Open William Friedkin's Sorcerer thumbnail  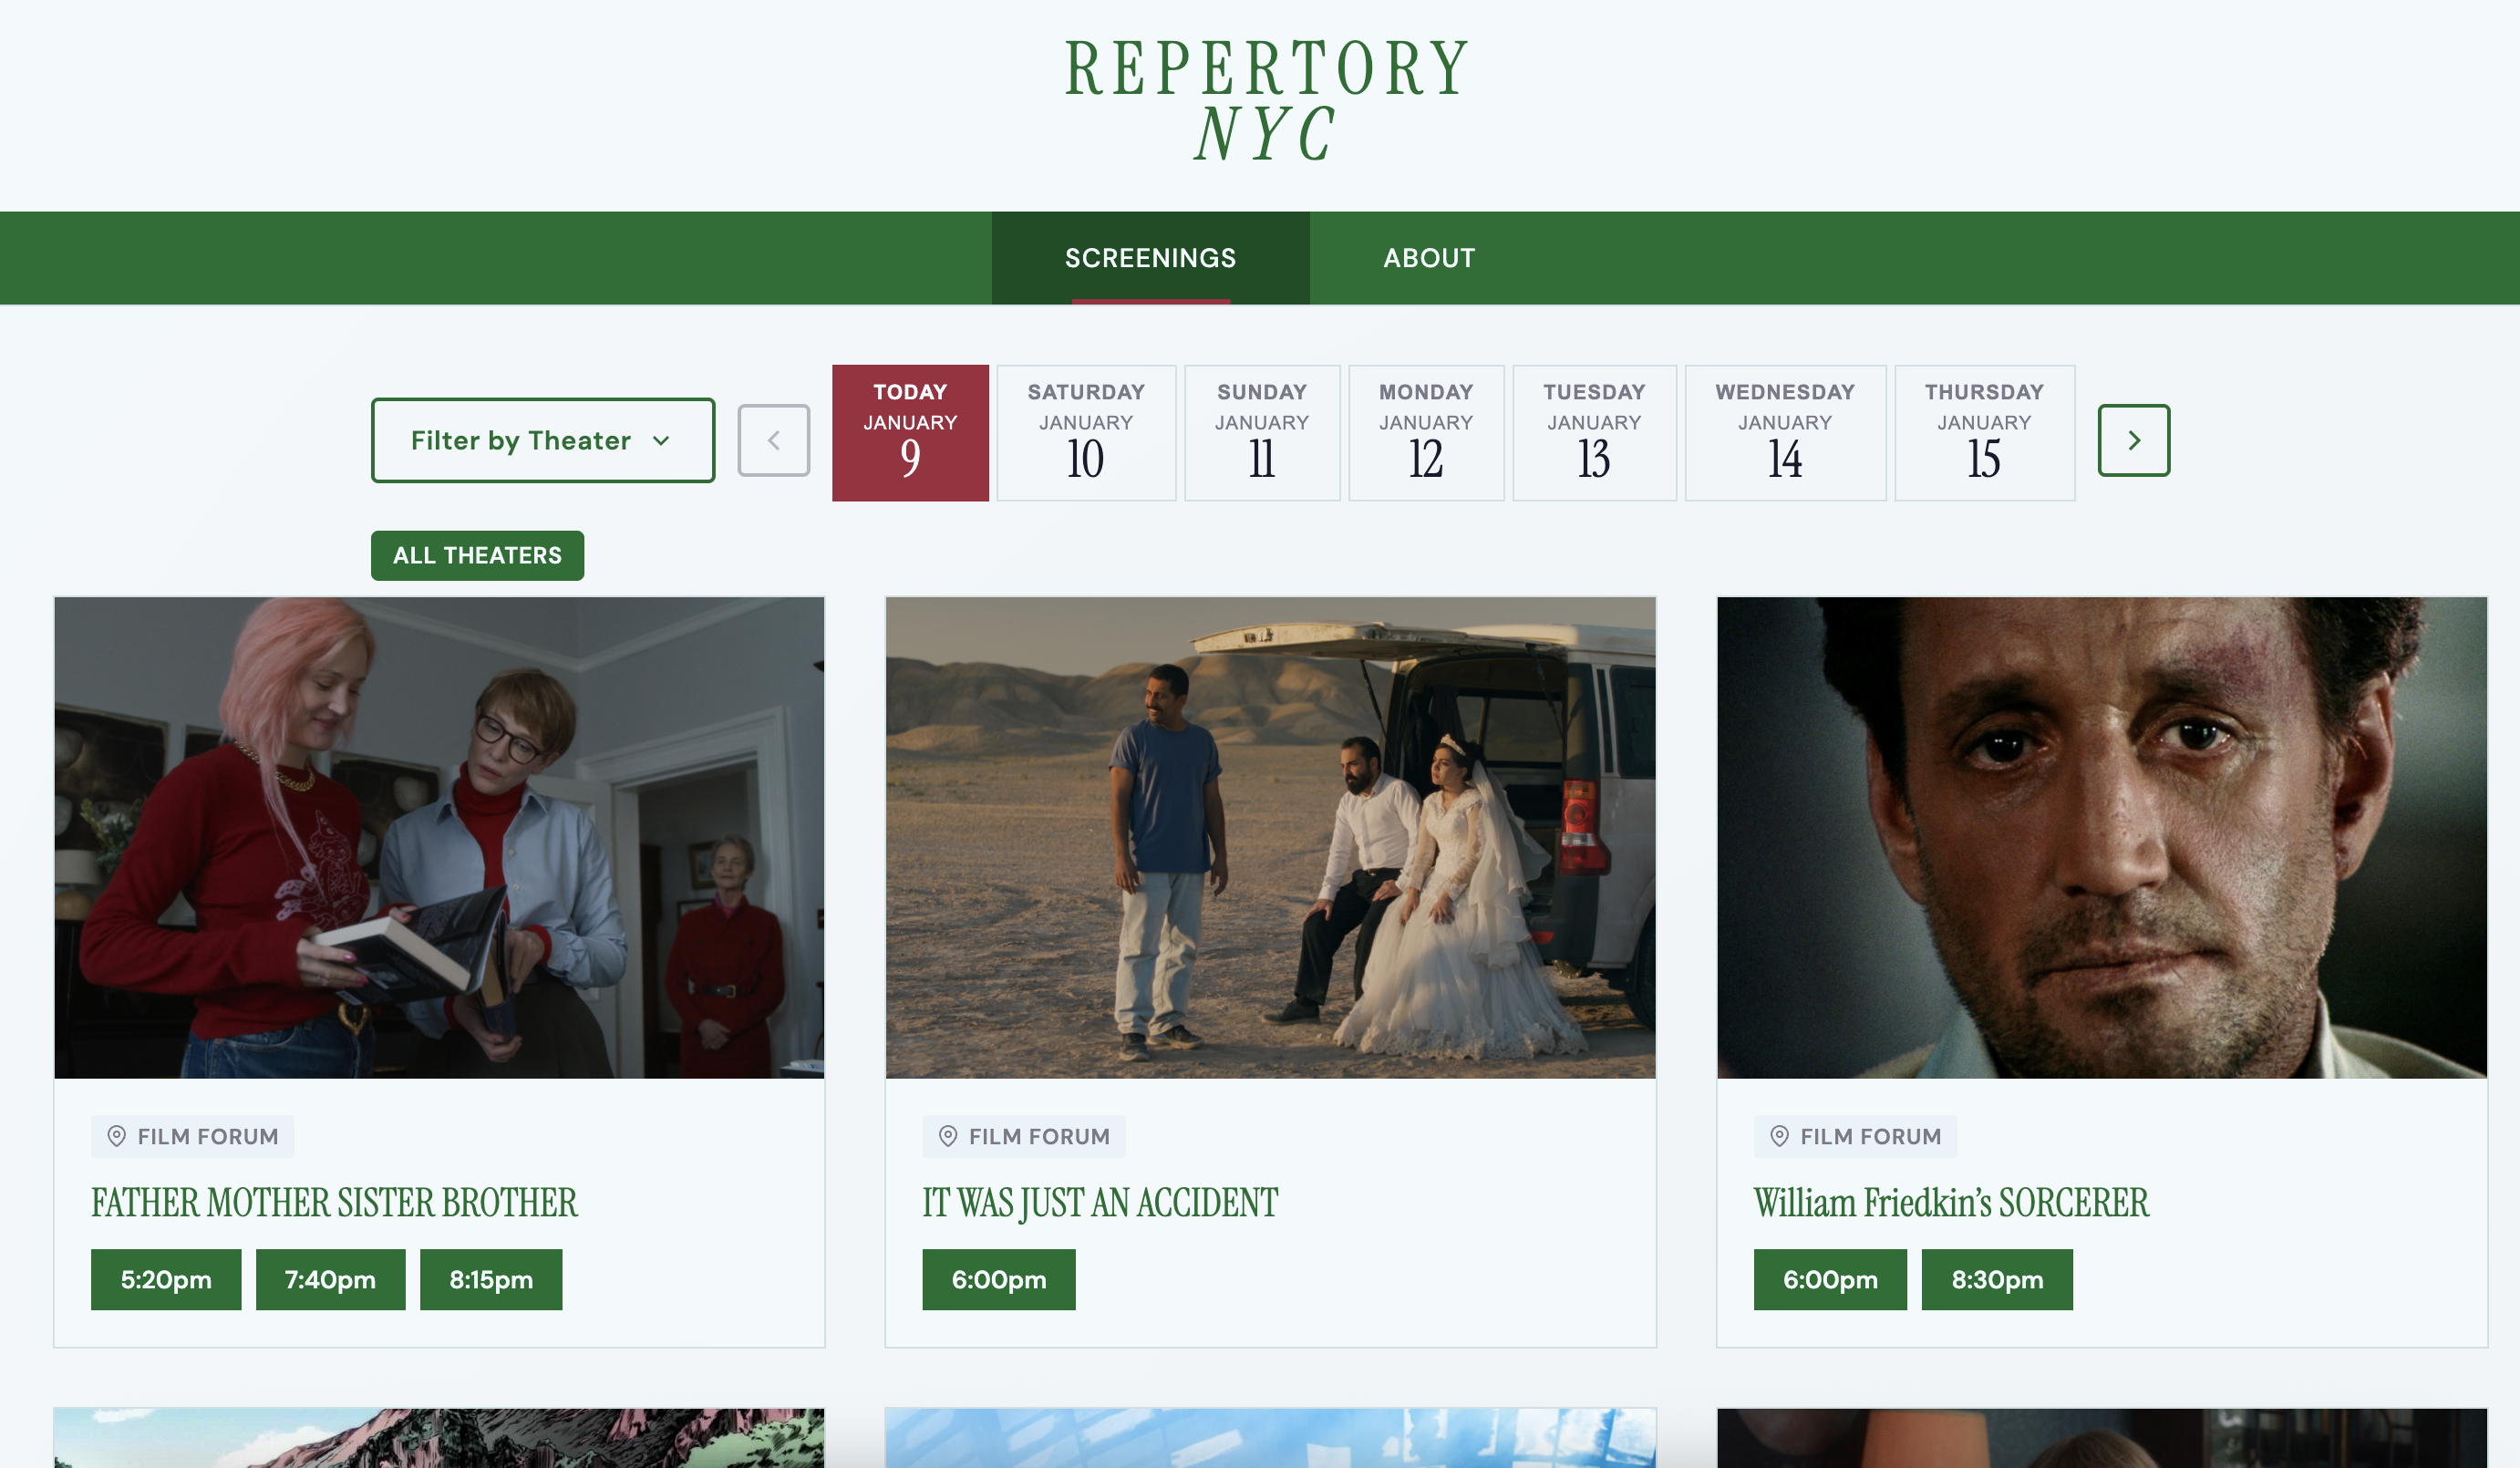[x=2101, y=837]
